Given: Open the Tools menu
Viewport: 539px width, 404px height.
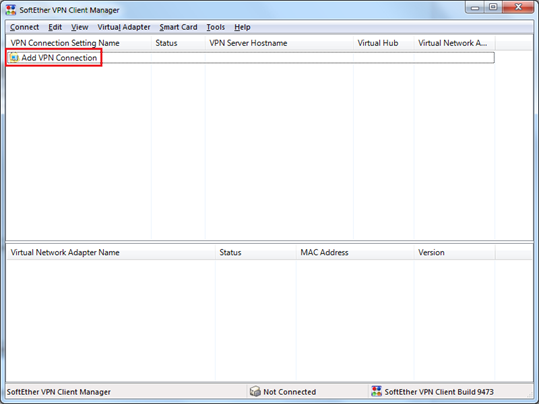Looking at the screenshot, I should (x=216, y=27).
